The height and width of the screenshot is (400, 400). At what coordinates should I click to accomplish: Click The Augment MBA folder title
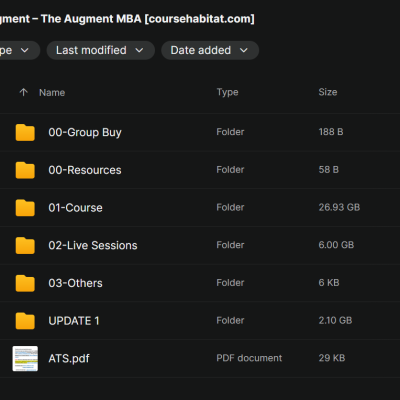click(127, 19)
